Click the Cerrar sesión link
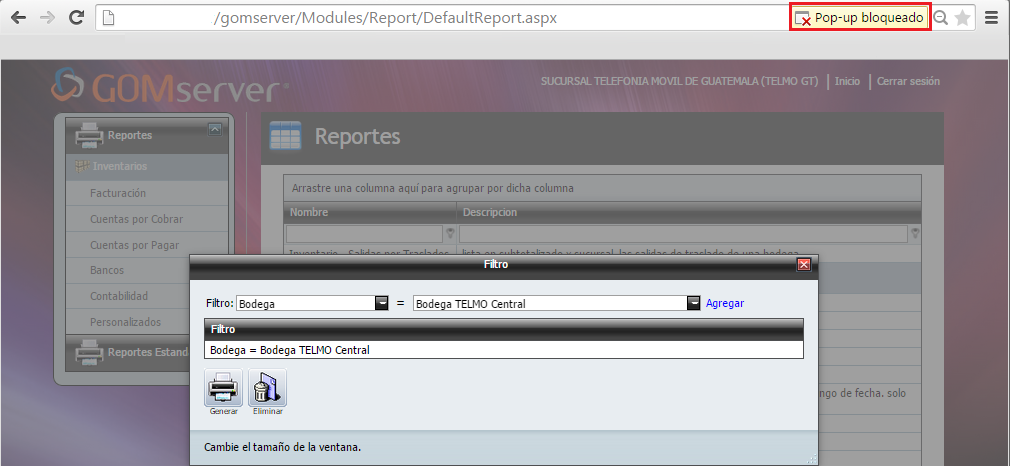 click(908, 82)
